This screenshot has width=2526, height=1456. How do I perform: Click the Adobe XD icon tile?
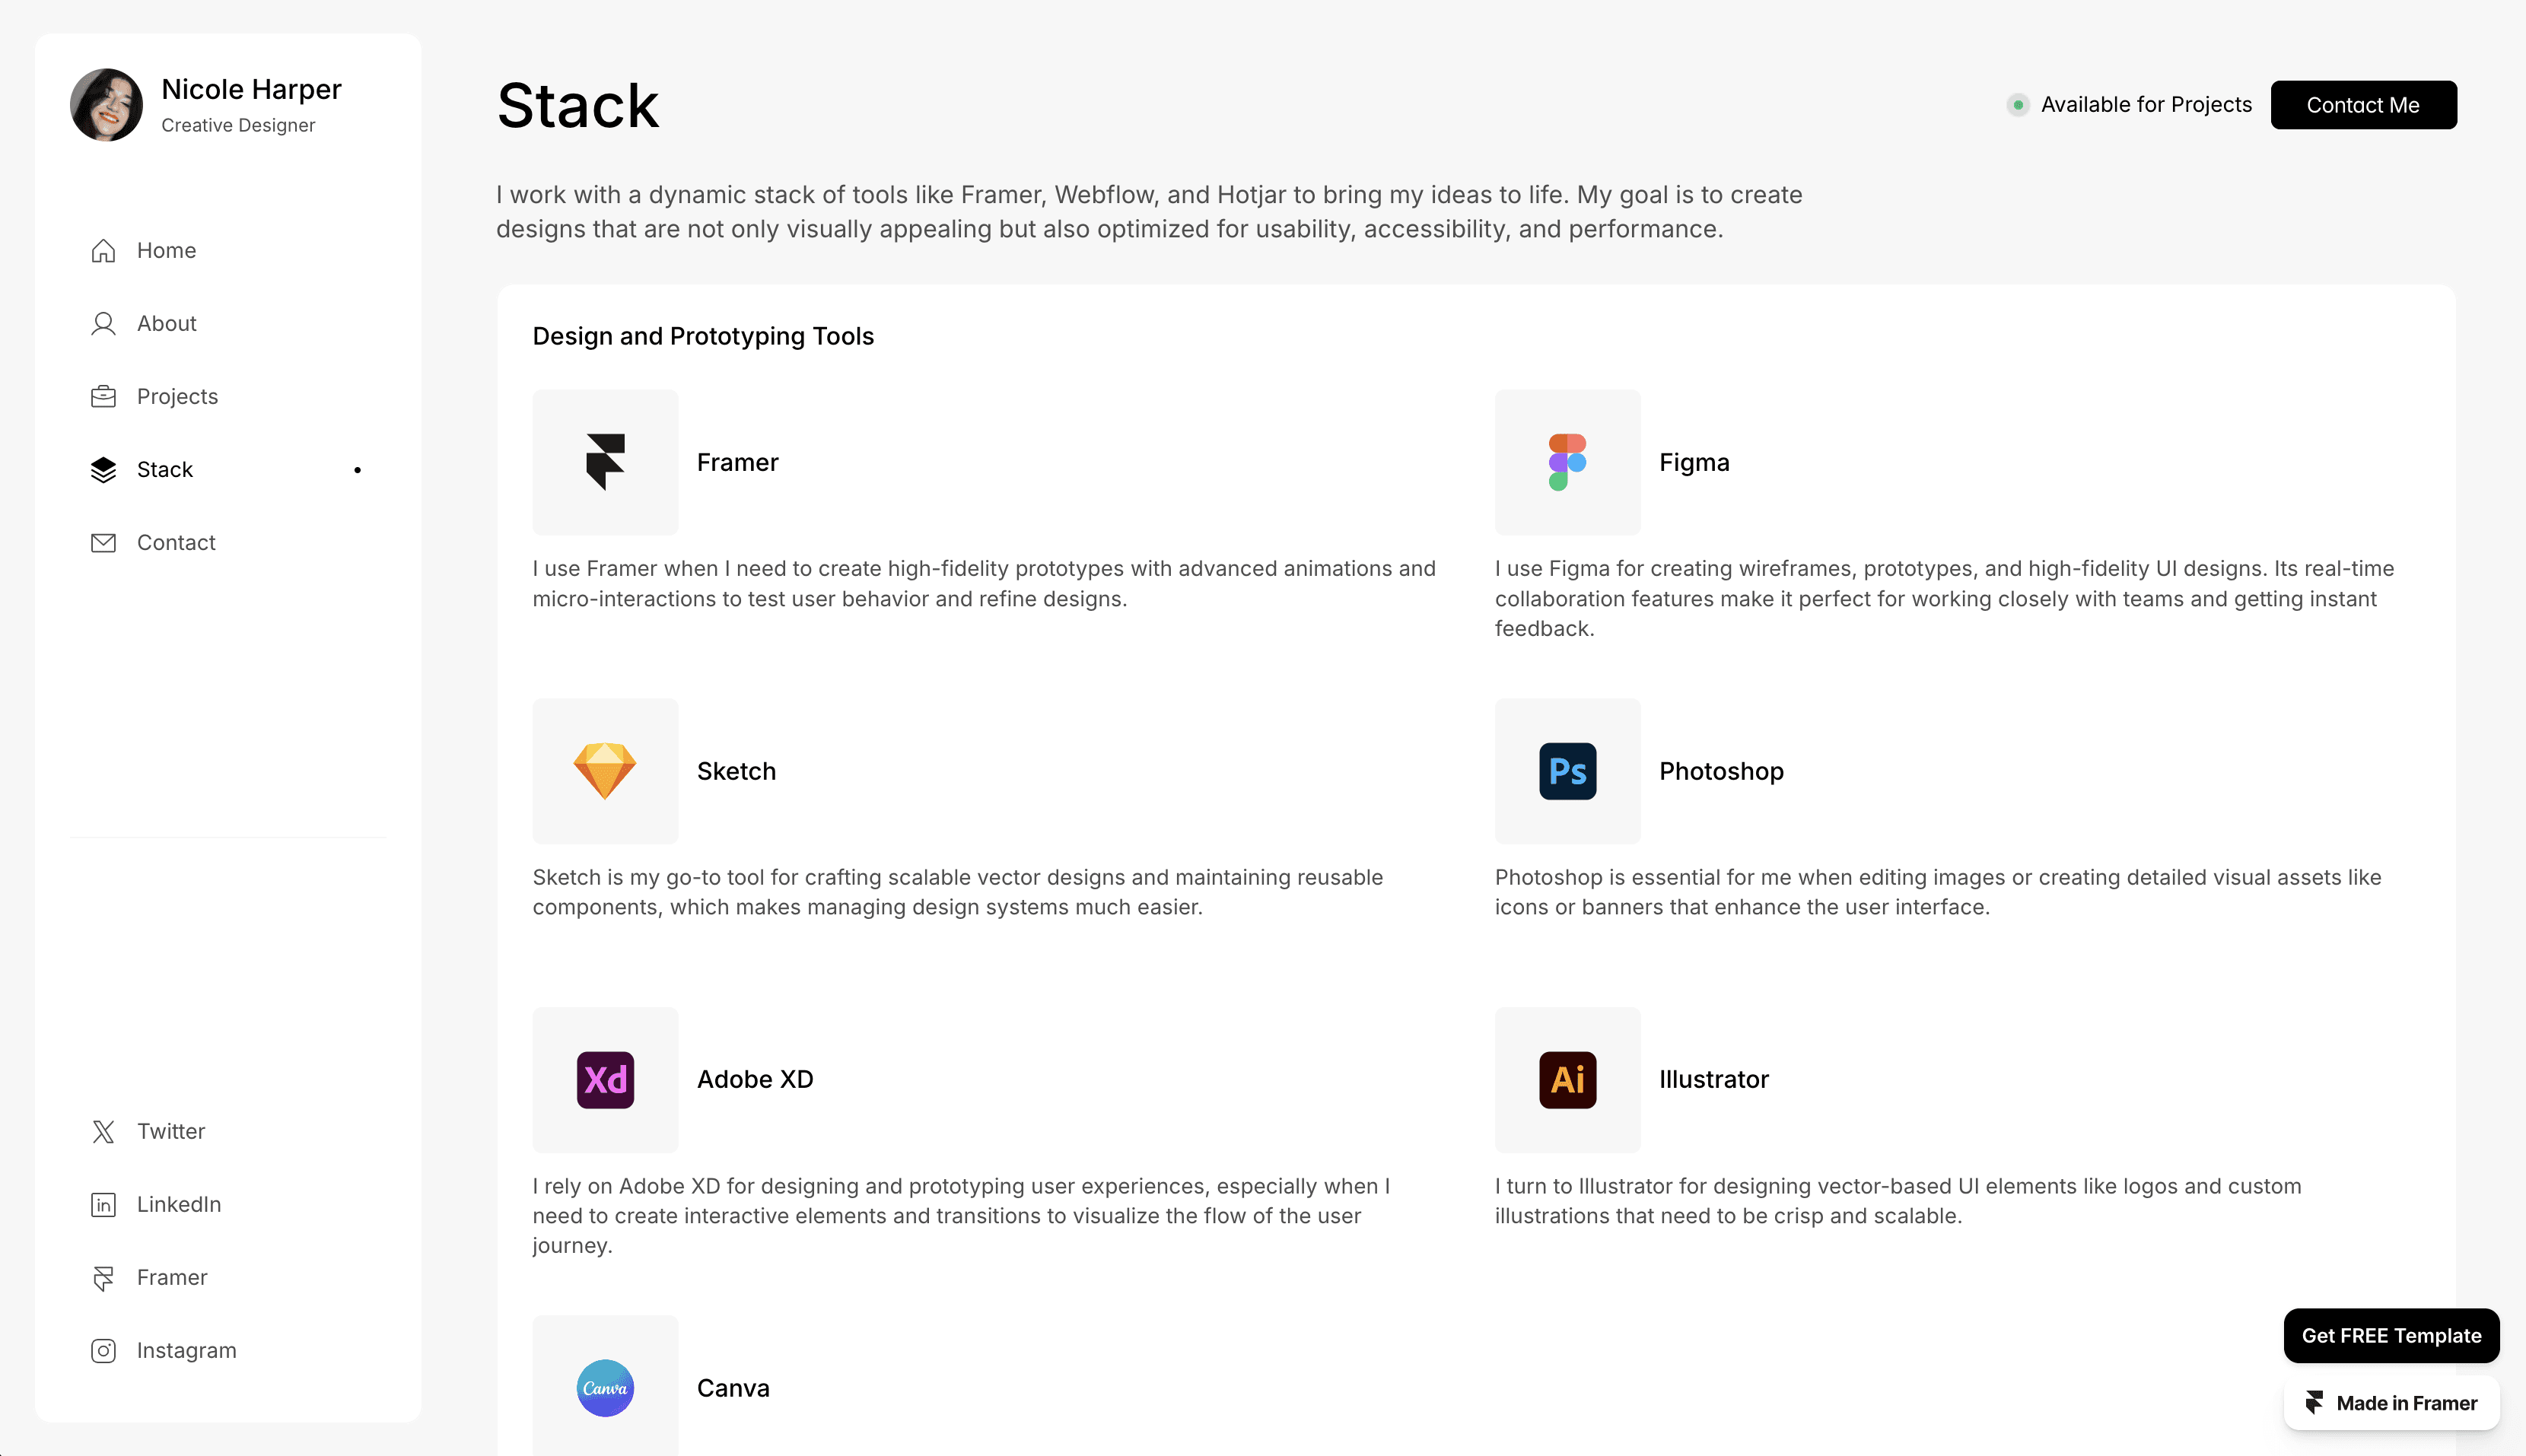click(x=605, y=1080)
